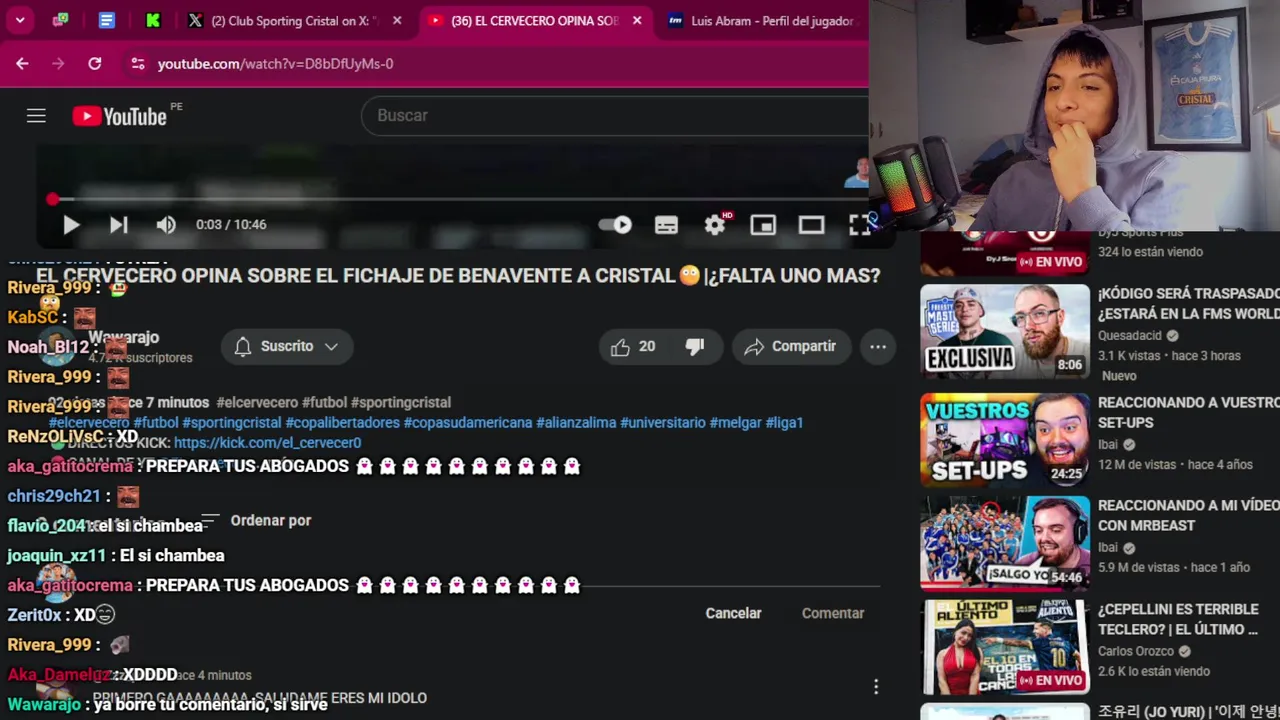This screenshot has height=720, width=1280.
Task: Close the EL CERVECERO OPINA tab
Action: pyautogui.click(x=637, y=20)
